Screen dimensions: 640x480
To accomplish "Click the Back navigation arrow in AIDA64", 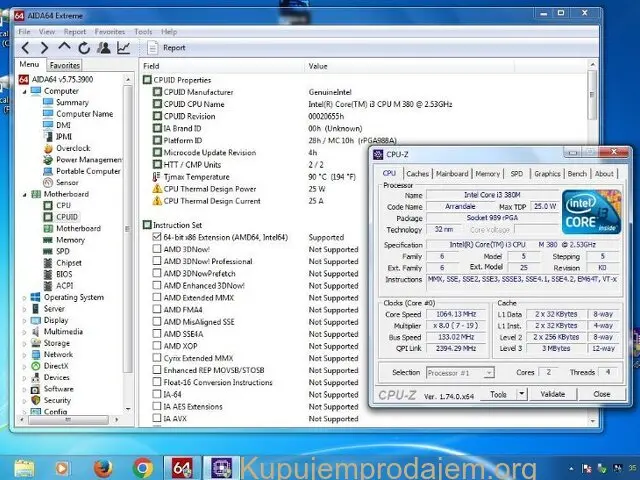I will click(27, 47).
